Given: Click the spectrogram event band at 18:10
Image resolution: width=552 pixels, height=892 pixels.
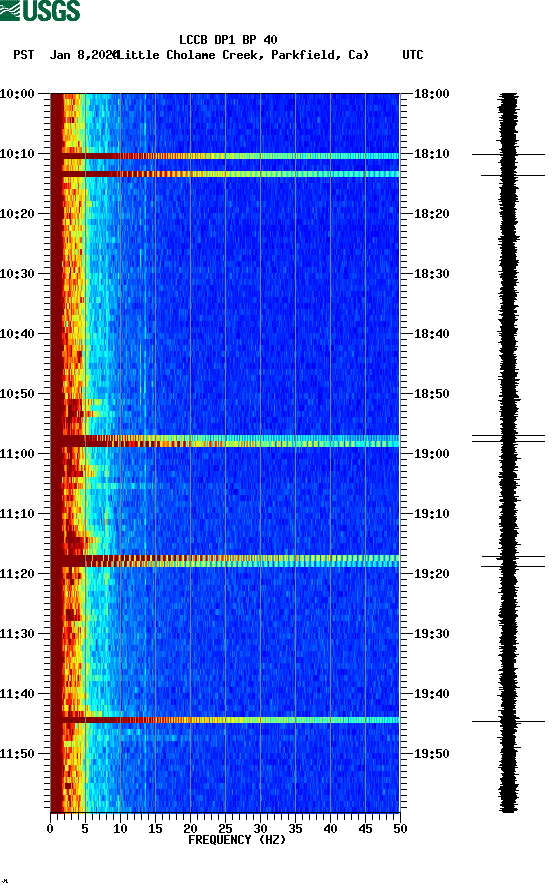Looking at the screenshot, I should 225,156.
